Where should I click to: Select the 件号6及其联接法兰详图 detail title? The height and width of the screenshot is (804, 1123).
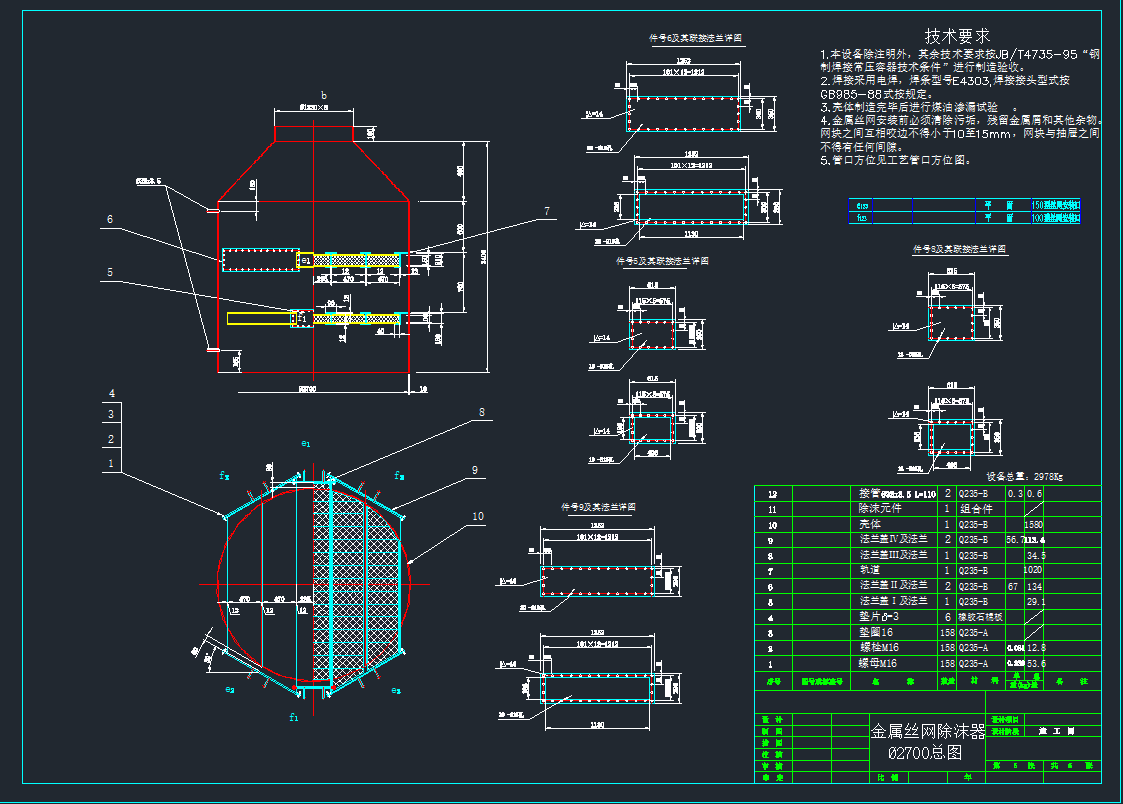(x=696, y=39)
